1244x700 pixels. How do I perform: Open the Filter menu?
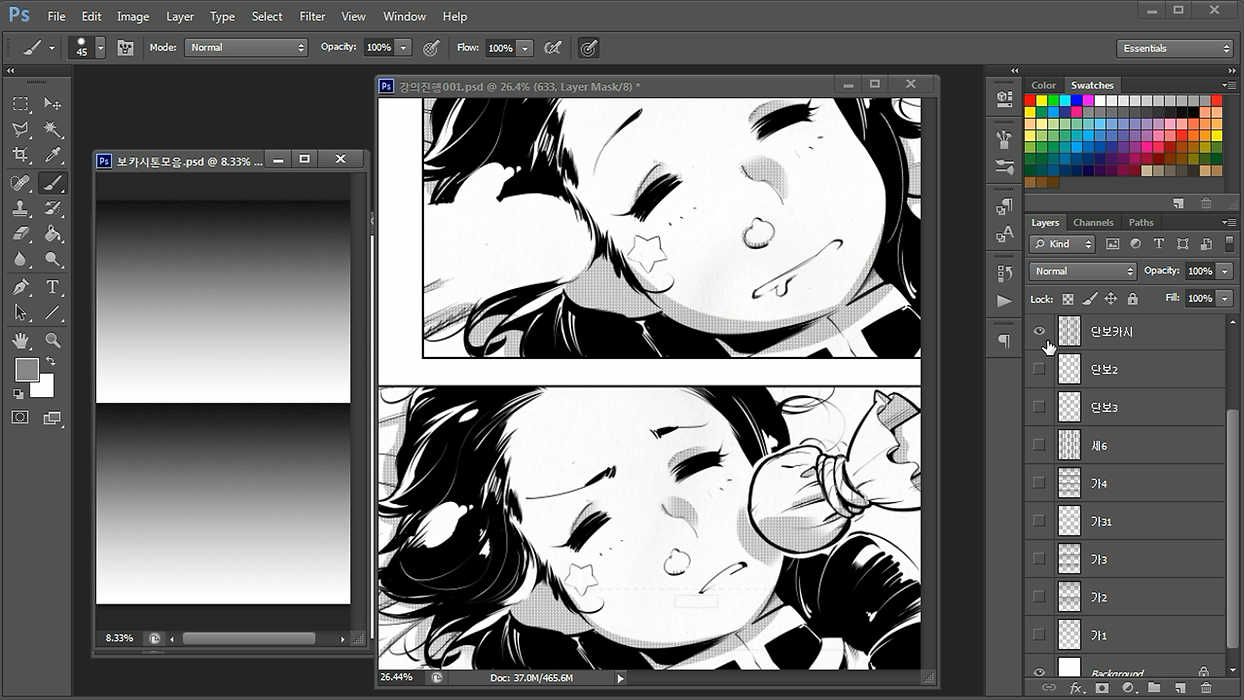312,16
